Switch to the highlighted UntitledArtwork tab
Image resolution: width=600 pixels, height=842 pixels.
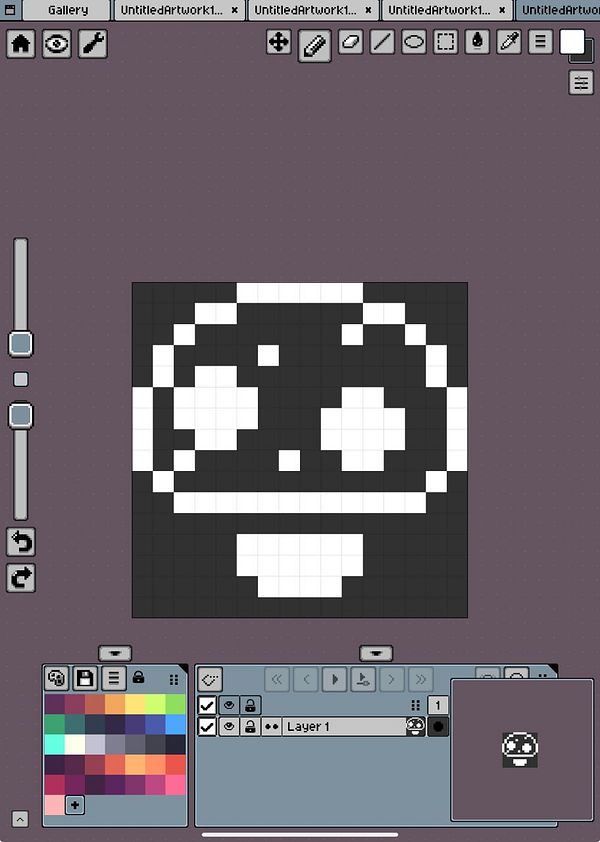tap(559, 10)
